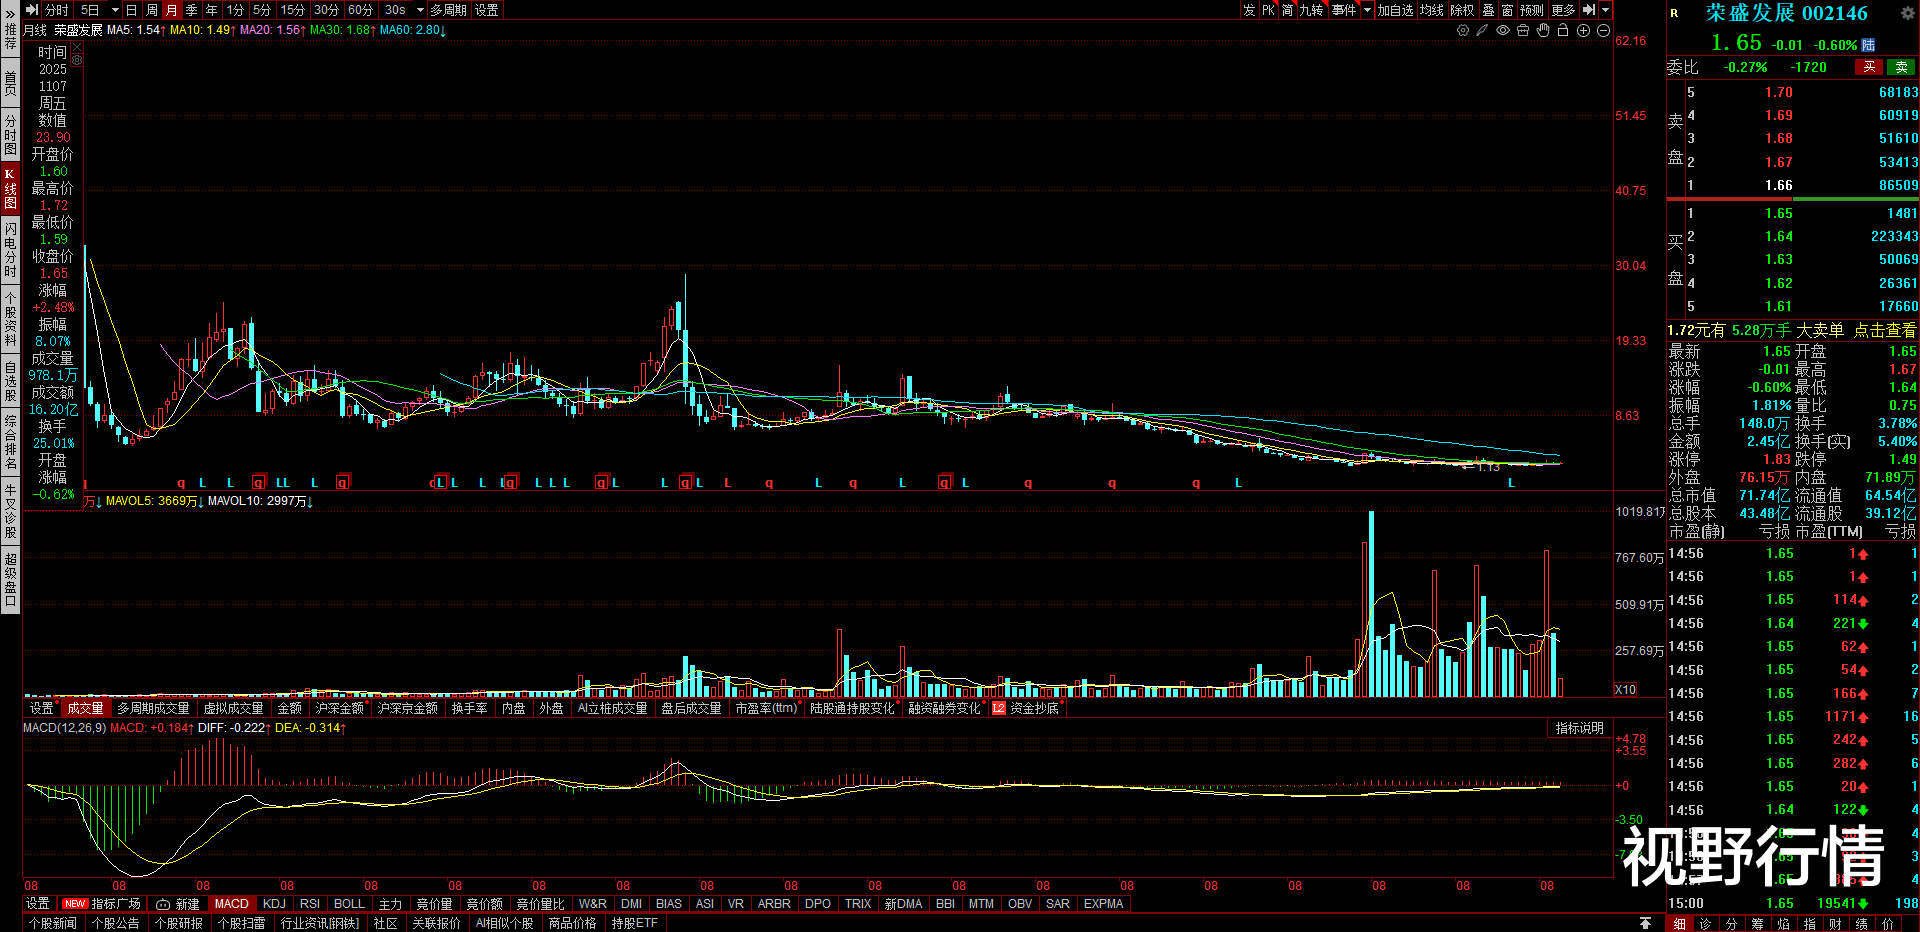1920x932 pixels.
Task: Click the green MA30 legend label
Action: coord(342,30)
